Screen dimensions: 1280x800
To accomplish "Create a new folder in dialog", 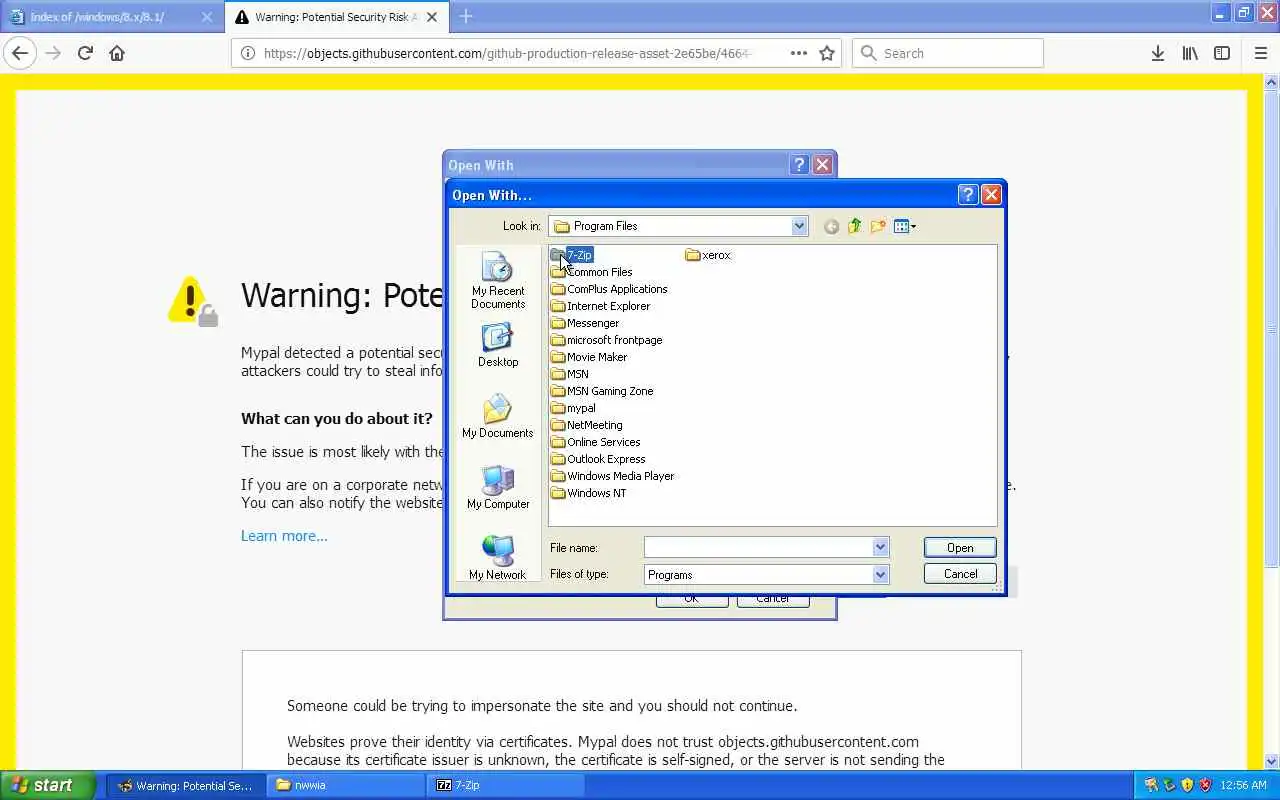I will [x=878, y=226].
